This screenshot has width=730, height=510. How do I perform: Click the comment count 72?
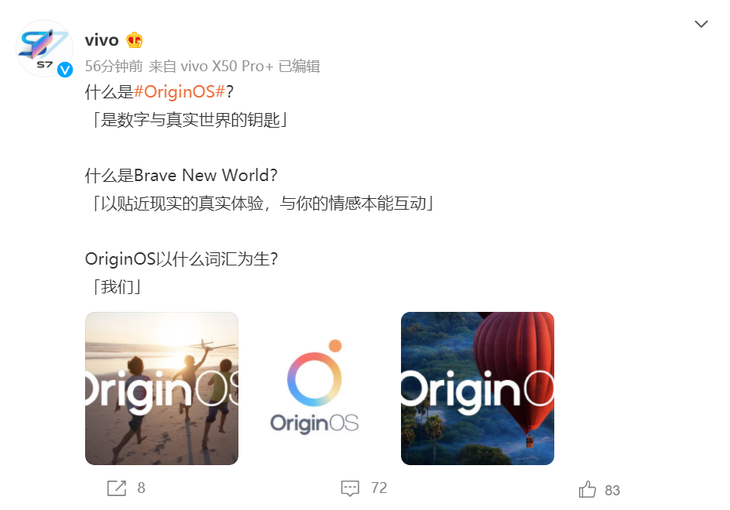pos(379,488)
